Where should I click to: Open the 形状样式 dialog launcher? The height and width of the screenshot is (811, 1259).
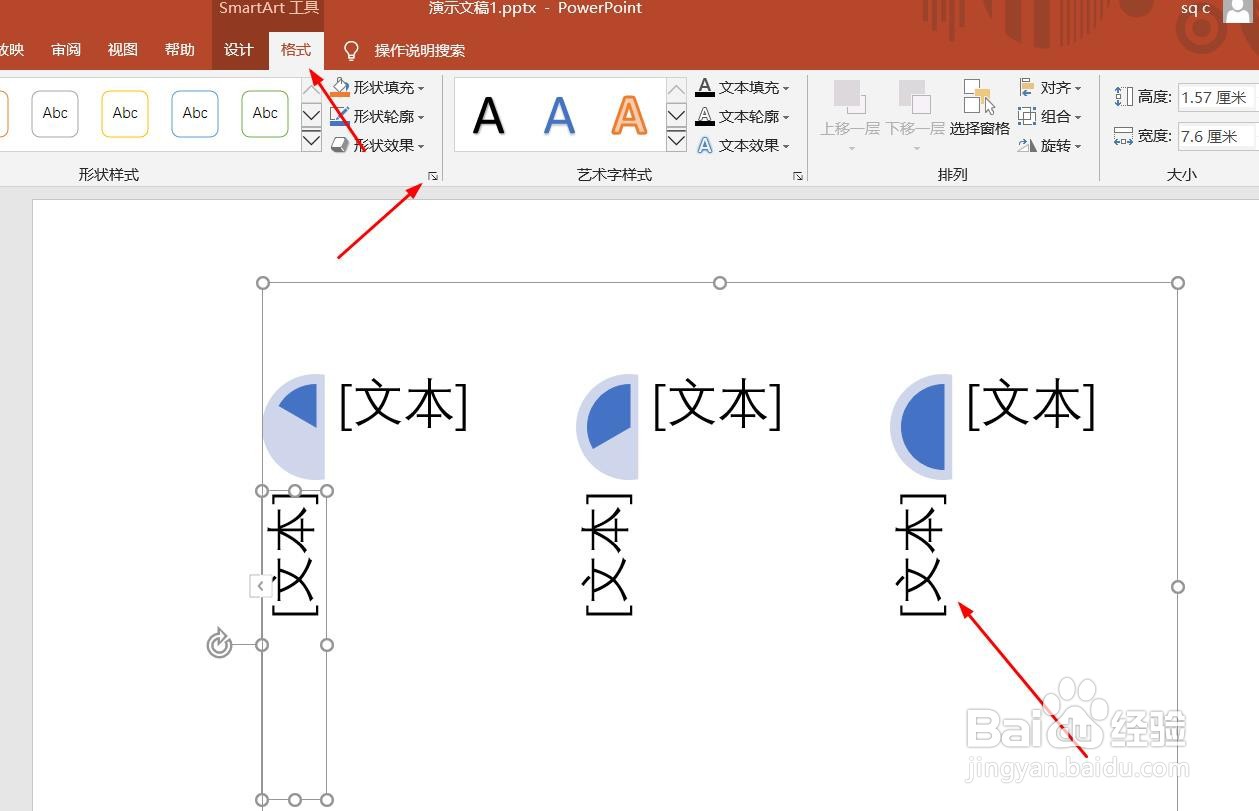[433, 176]
